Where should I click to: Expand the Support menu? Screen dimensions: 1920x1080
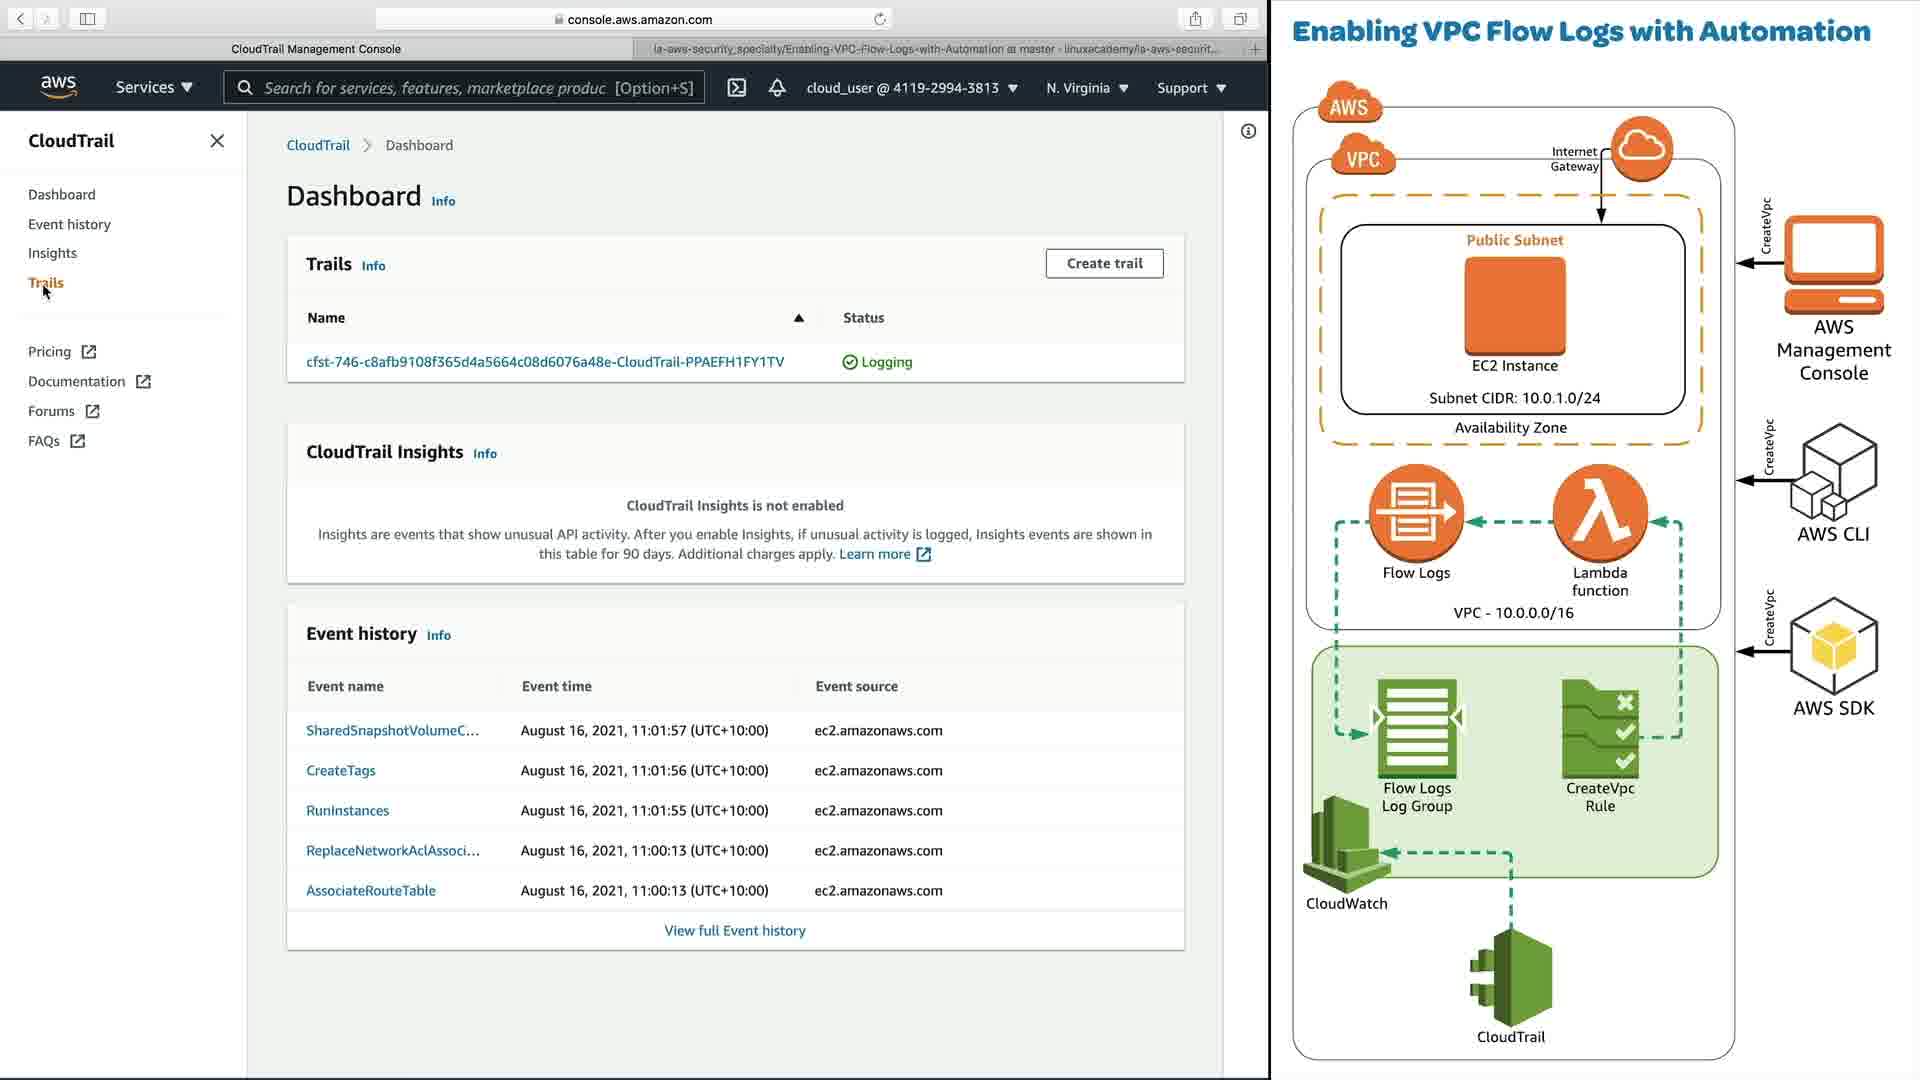coord(1191,88)
